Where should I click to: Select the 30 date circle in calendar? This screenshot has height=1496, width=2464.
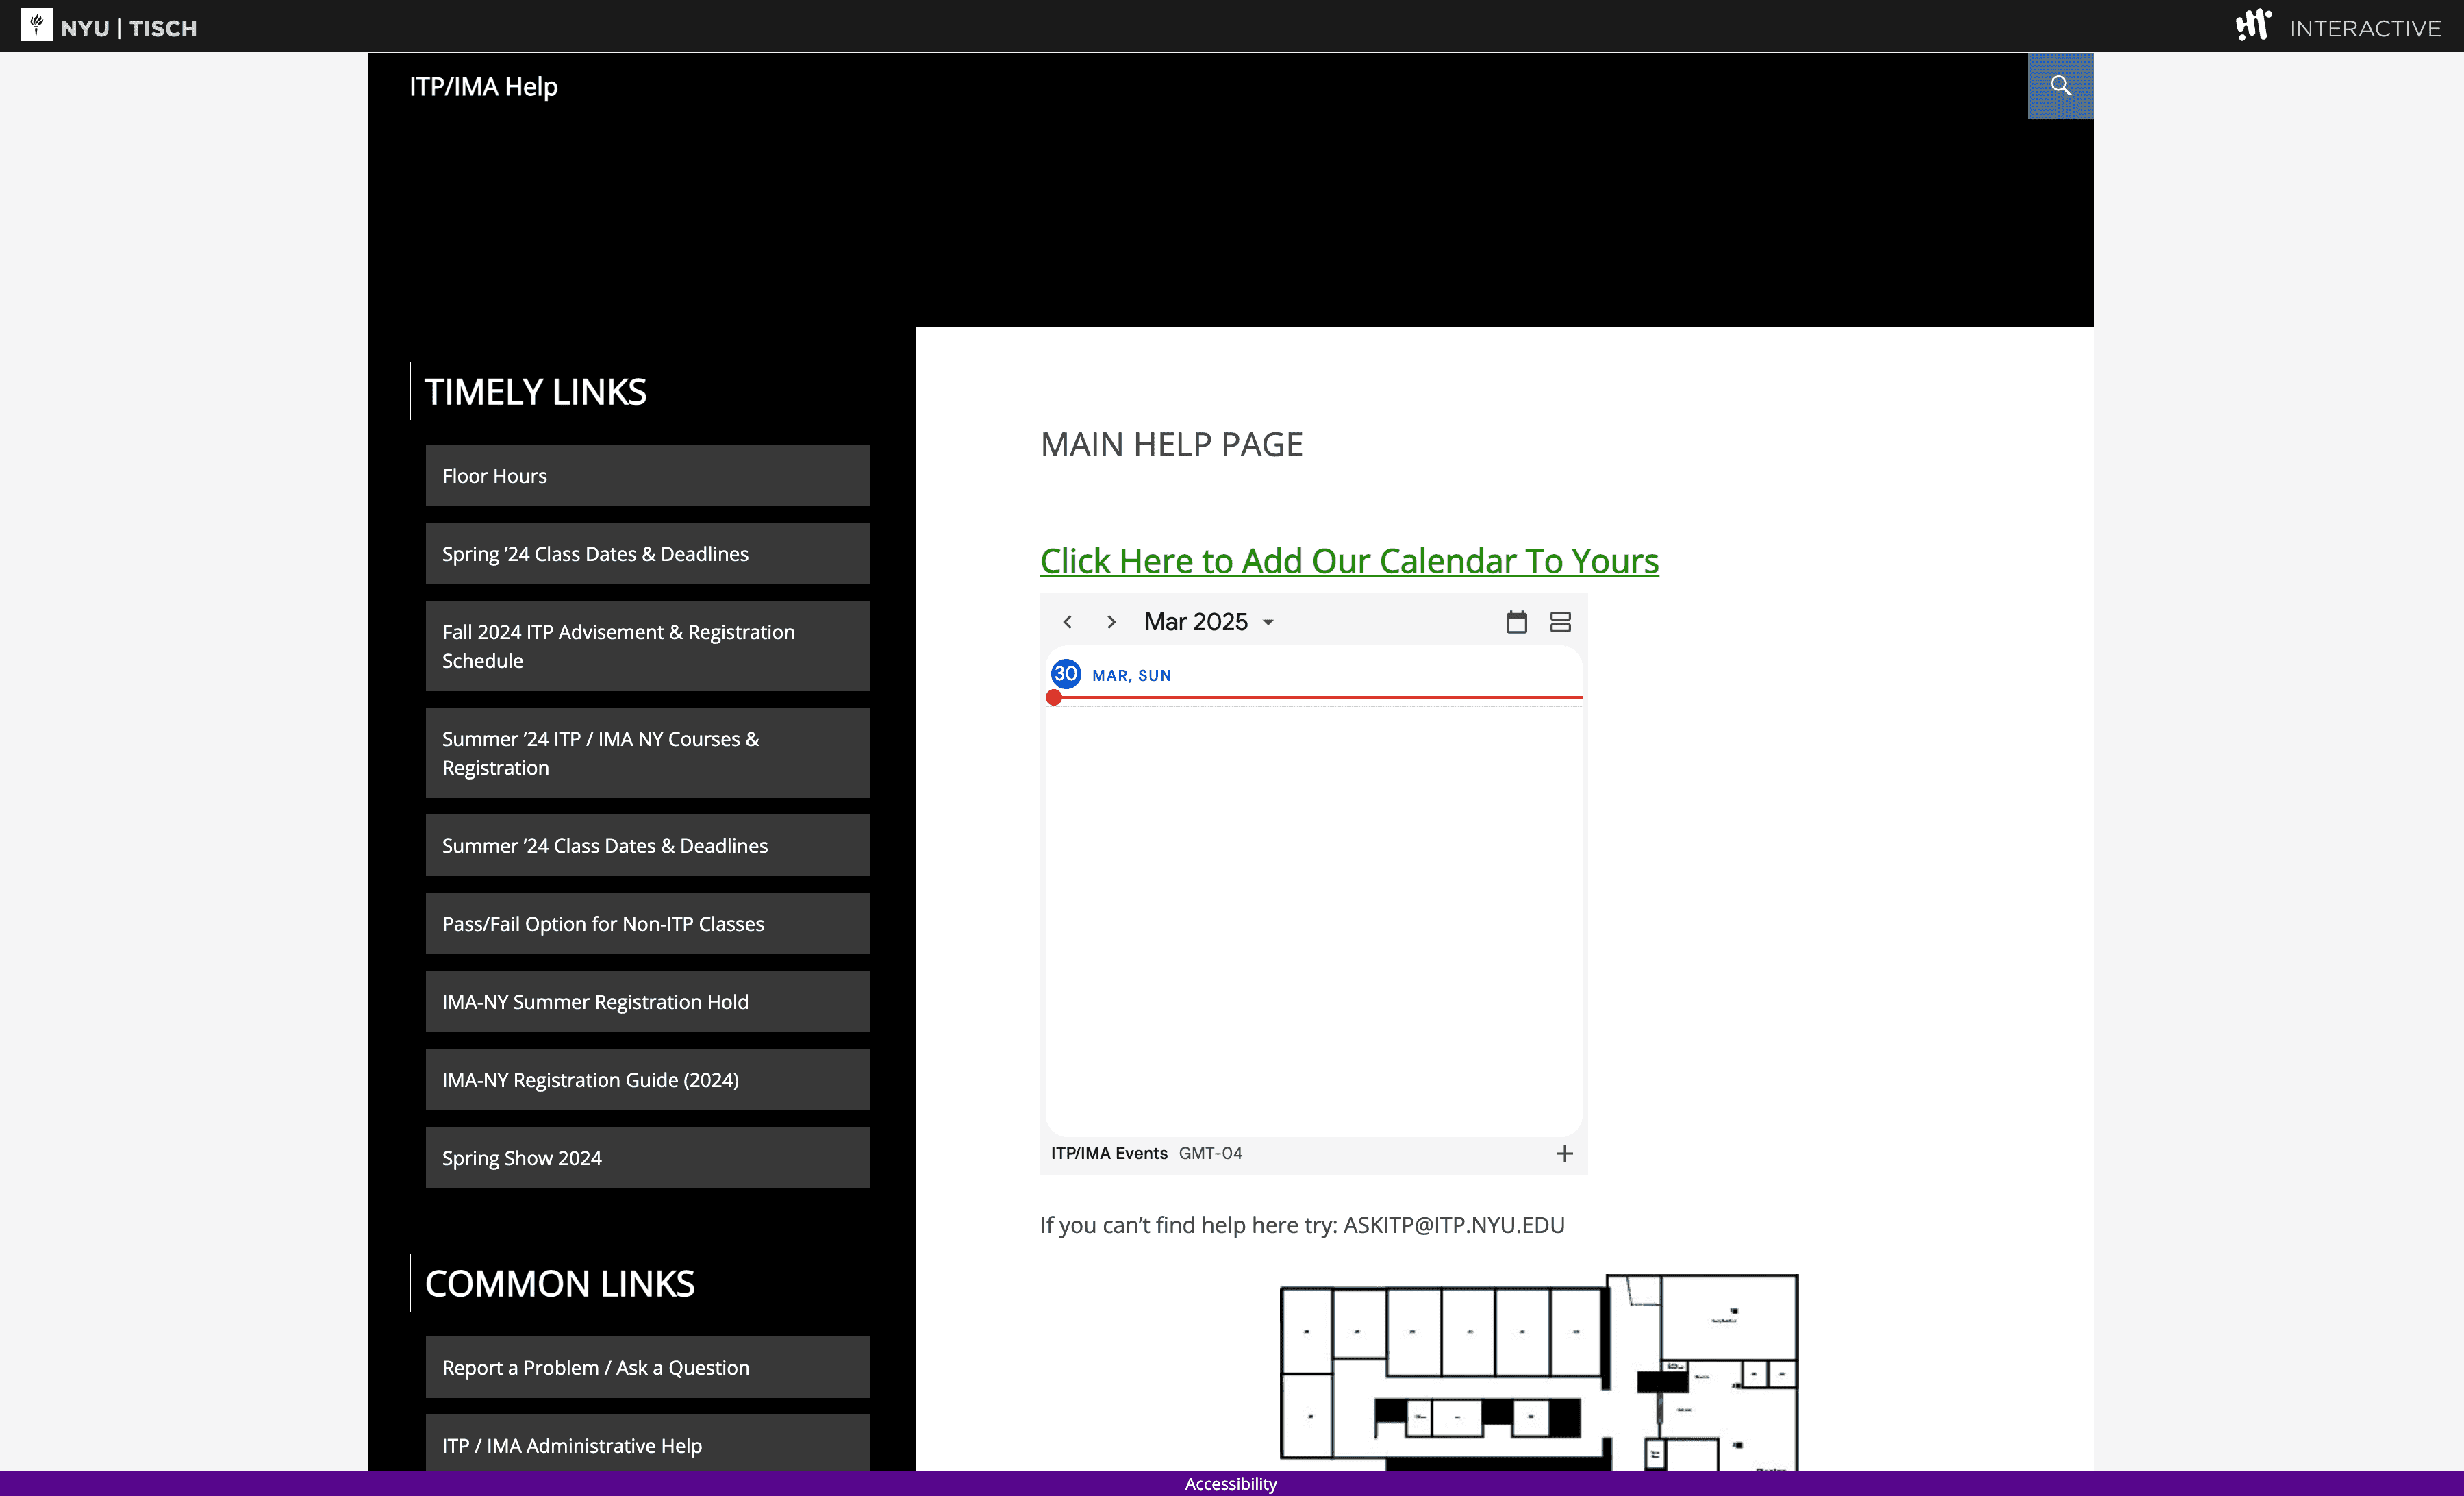pos(1066,674)
